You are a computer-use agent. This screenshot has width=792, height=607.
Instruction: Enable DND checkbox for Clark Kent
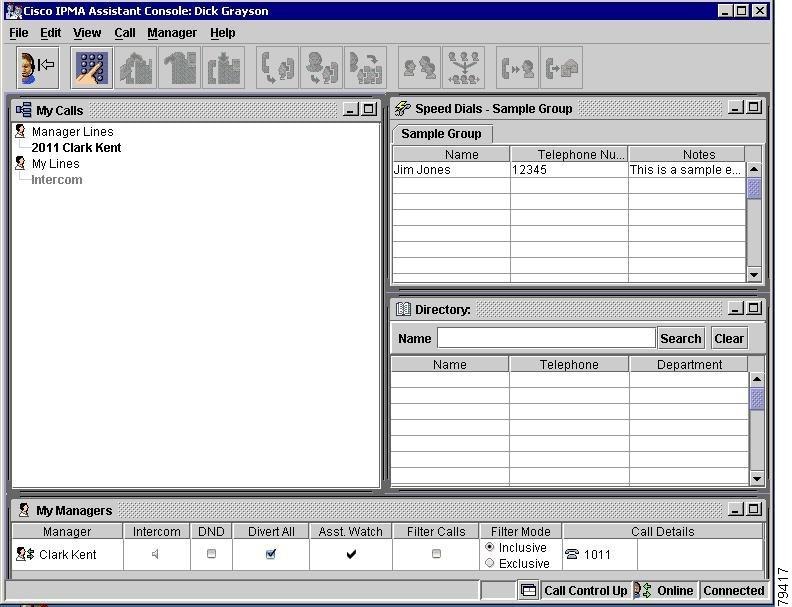tap(212, 553)
